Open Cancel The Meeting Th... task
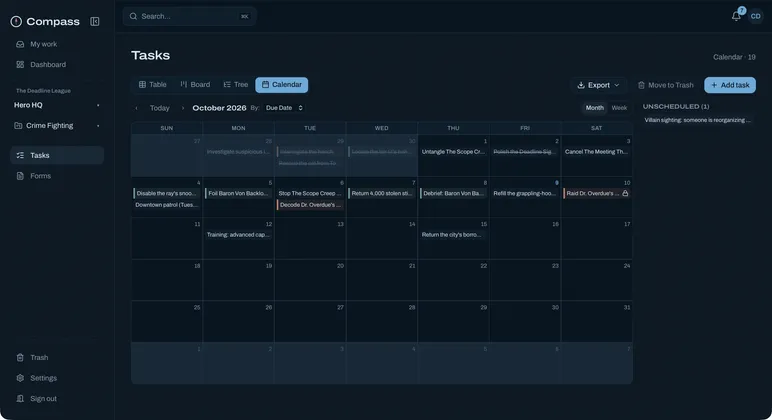 [x=596, y=152]
